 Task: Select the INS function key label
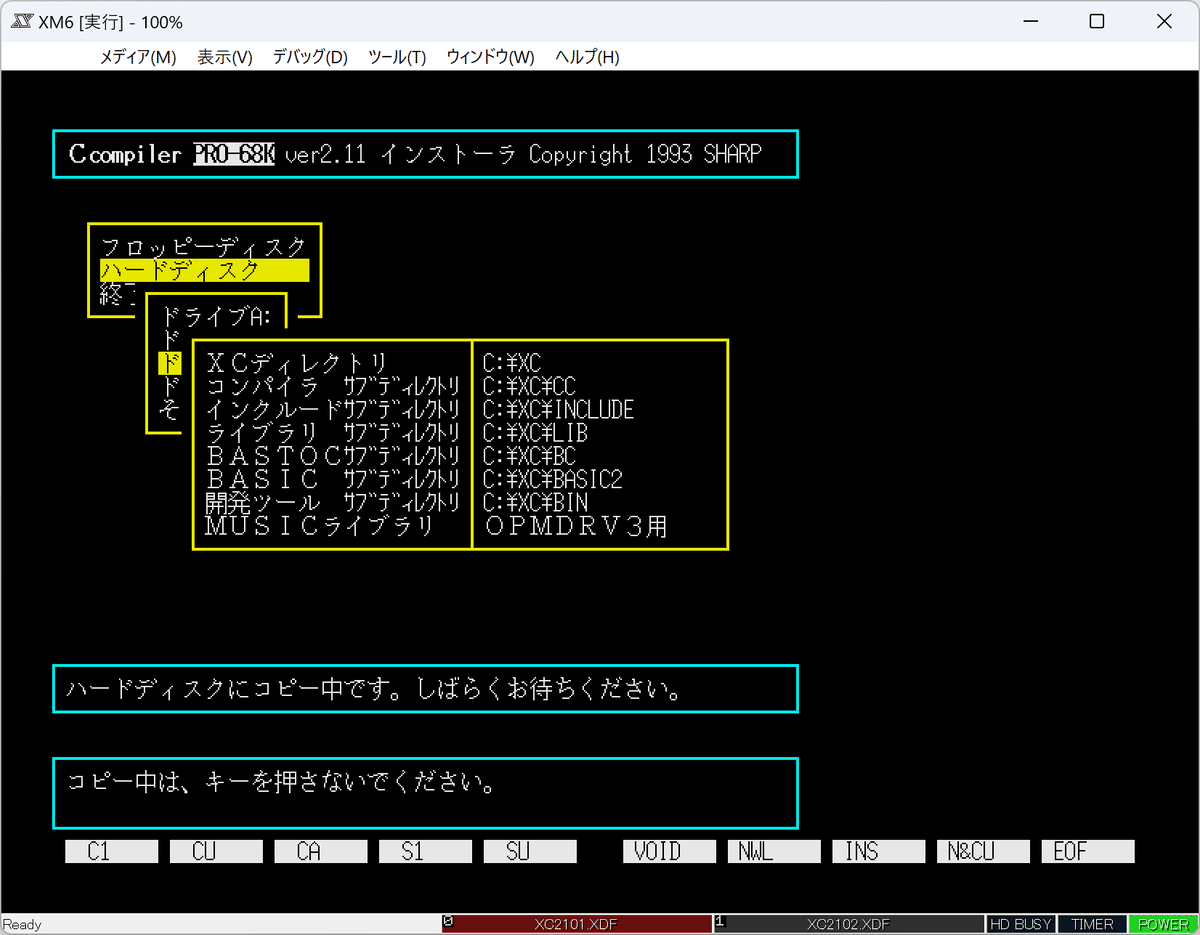click(878, 851)
